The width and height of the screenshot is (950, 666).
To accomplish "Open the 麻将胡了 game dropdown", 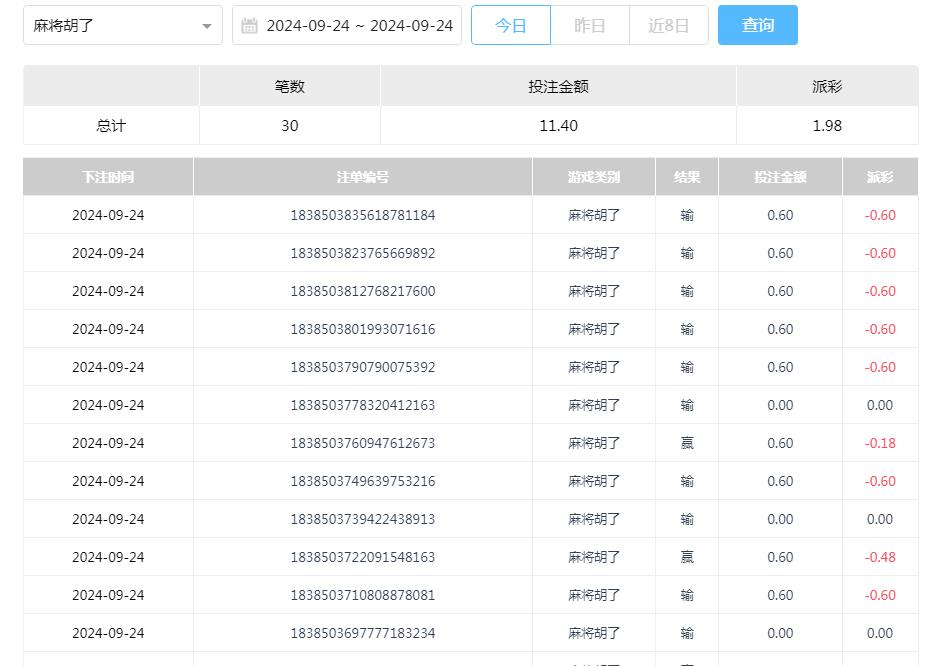I will [x=110, y=26].
